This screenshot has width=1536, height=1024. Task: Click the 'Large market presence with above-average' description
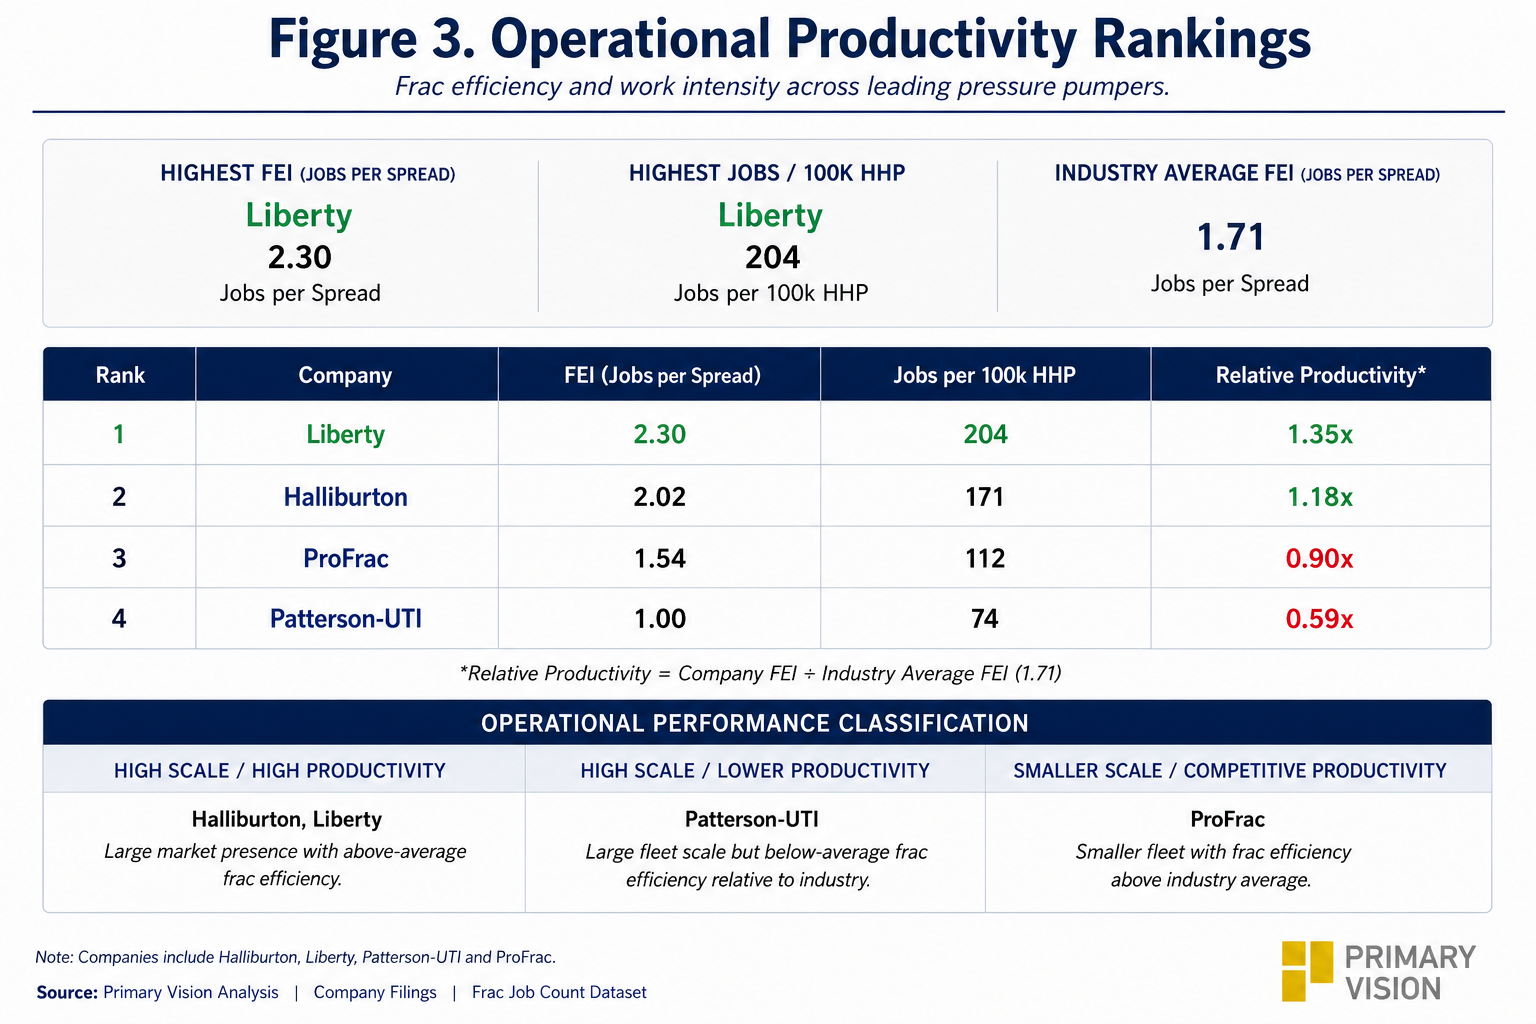pos(285,865)
